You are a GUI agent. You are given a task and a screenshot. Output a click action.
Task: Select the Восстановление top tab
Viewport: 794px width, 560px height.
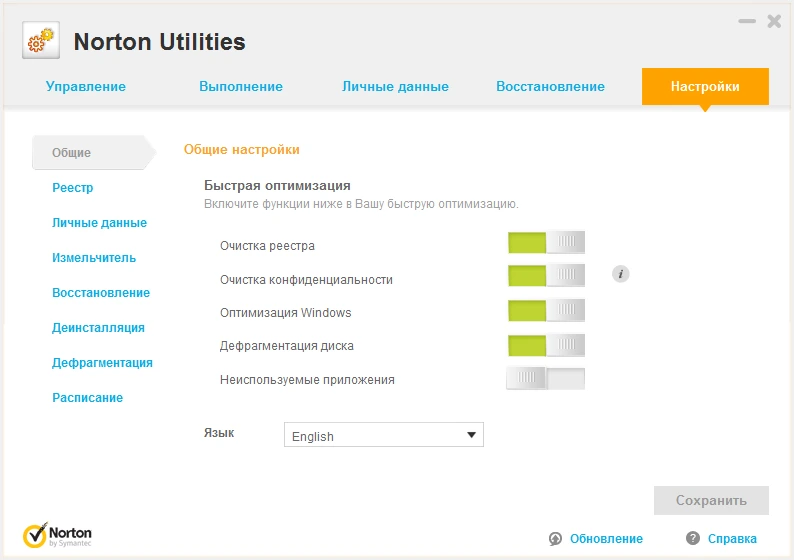550,87
